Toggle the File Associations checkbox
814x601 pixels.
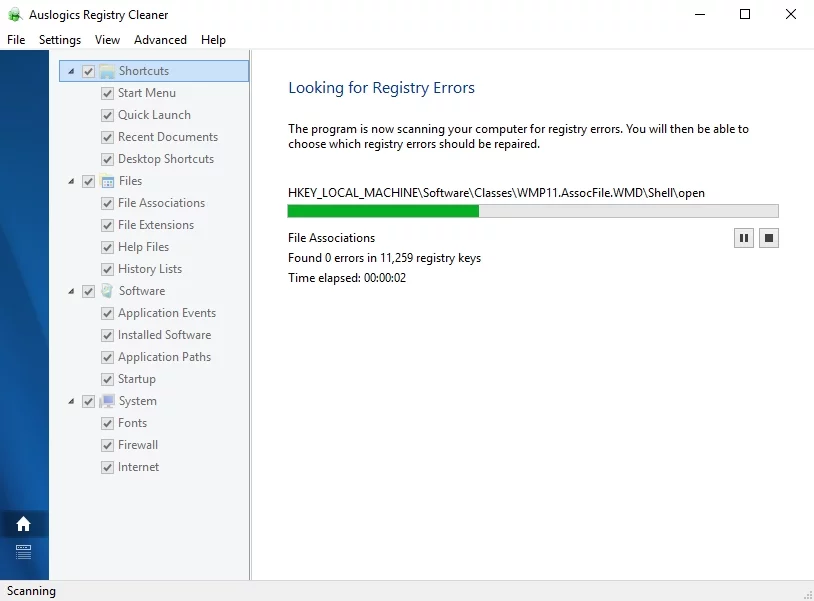107,203
